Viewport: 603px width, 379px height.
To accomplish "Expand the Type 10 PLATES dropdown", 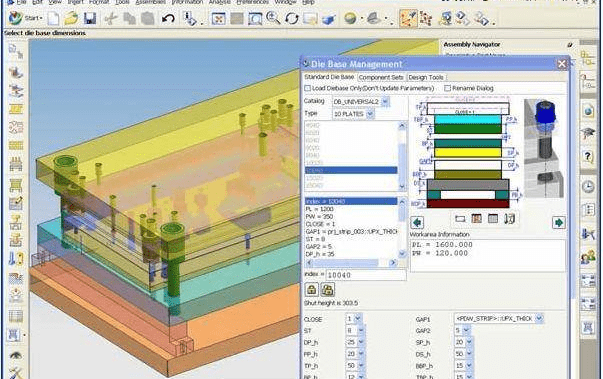I will coord(370,114).
